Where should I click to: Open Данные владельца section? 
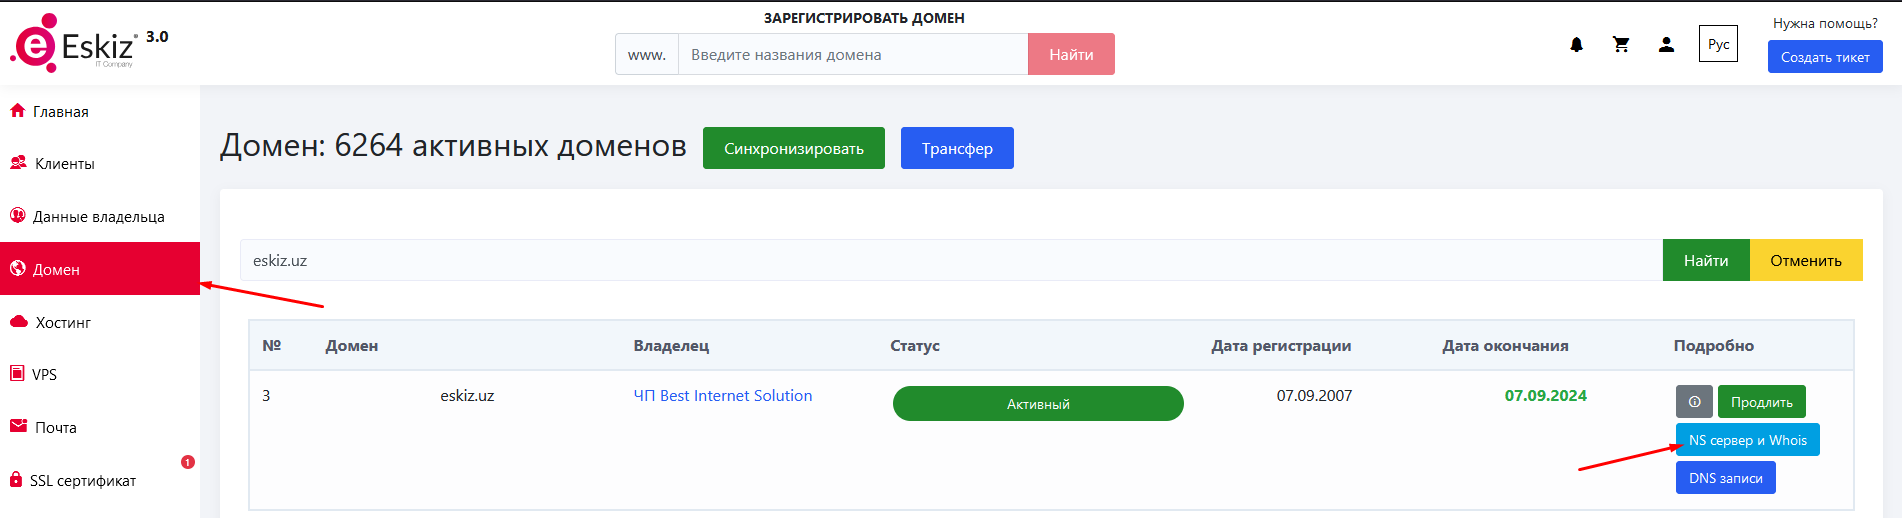[98, 217]
